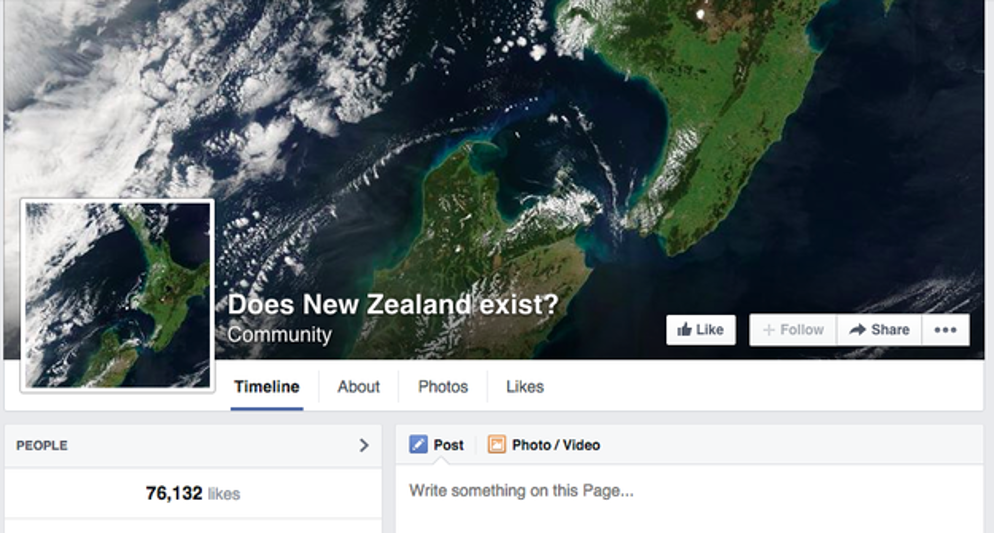Viewport: 994px width, 533px height.
Task: Click the 'Does New Zealand exist?' page title
Action: pos(393,305)
